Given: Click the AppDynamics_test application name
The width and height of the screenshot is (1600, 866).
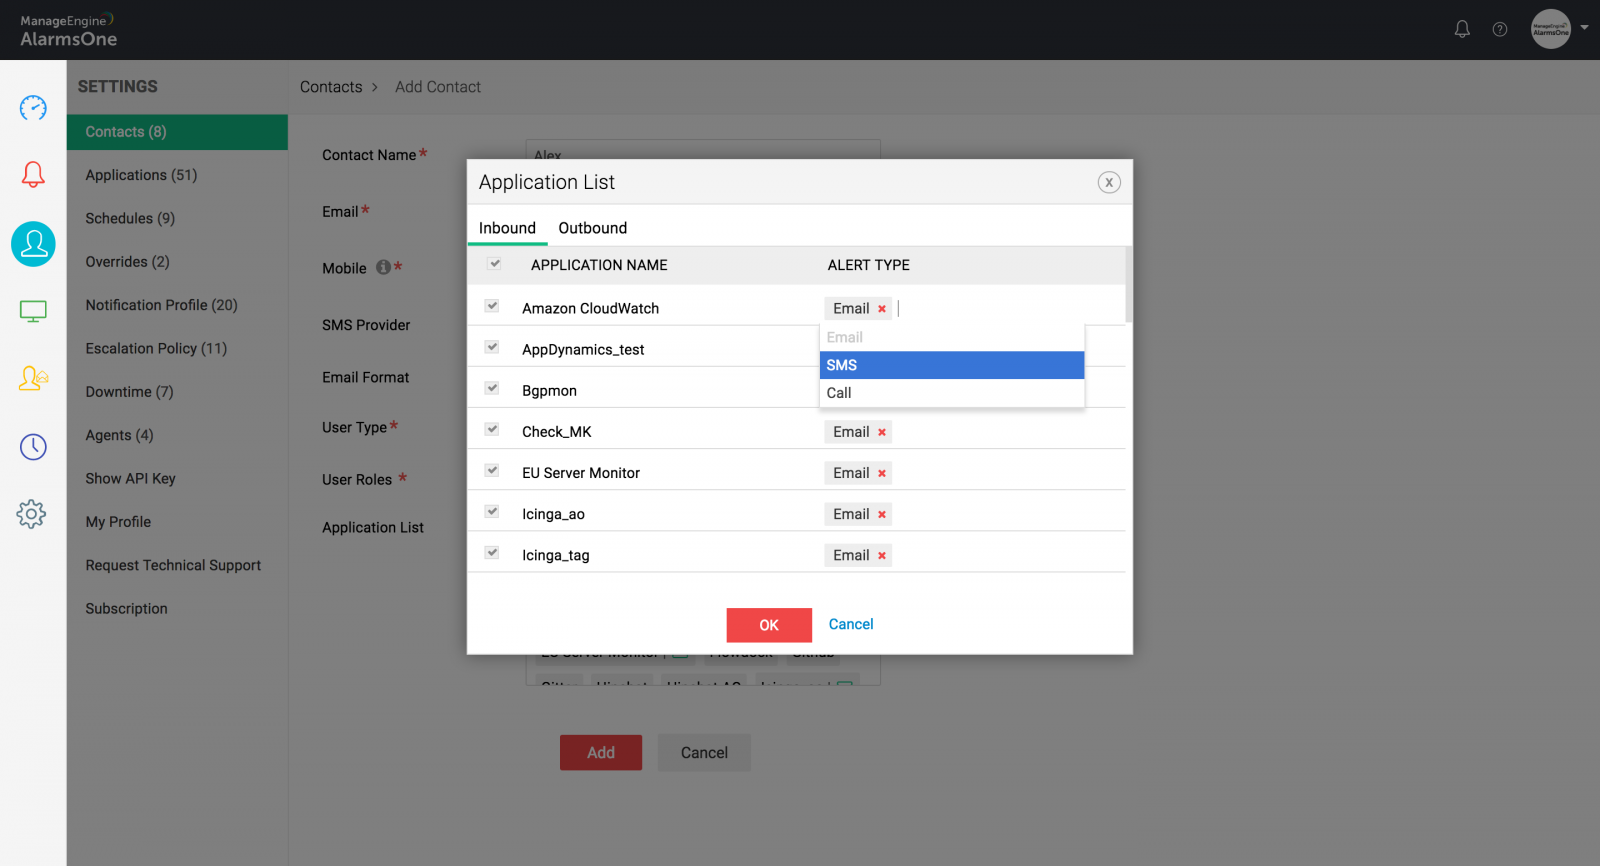Looking at the screenshot, I should [583, 350].
